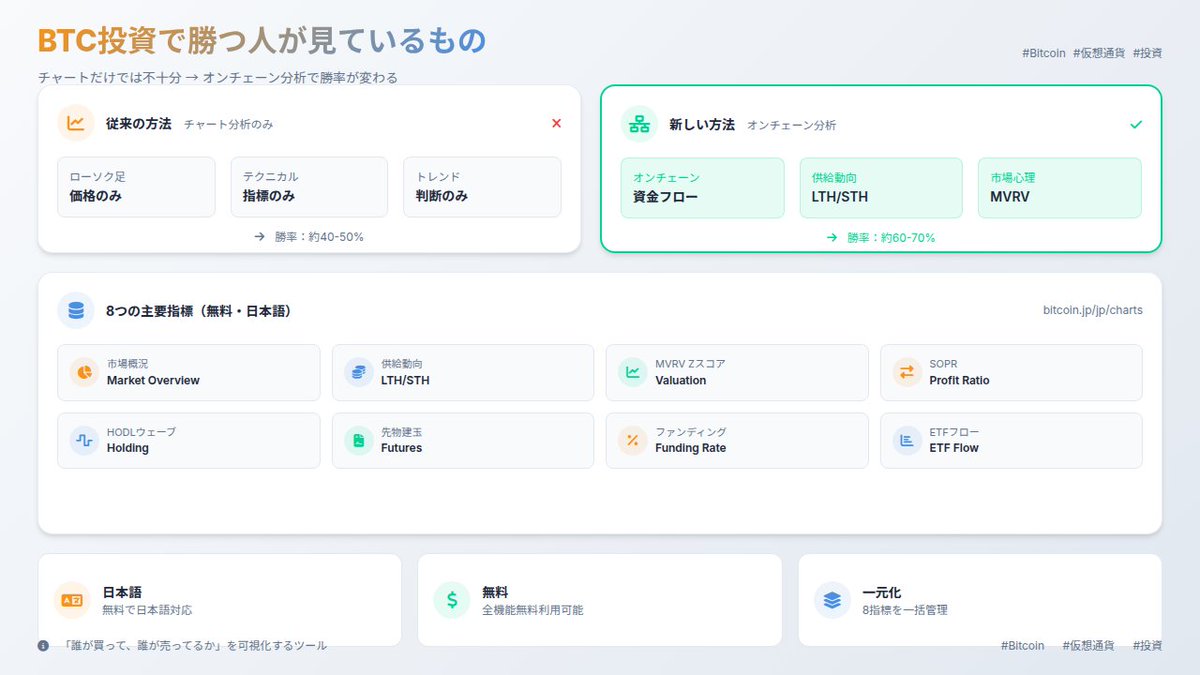Click the database icon beside 8つの主要指標
The image size is (1200, 675).
point(76,311)
